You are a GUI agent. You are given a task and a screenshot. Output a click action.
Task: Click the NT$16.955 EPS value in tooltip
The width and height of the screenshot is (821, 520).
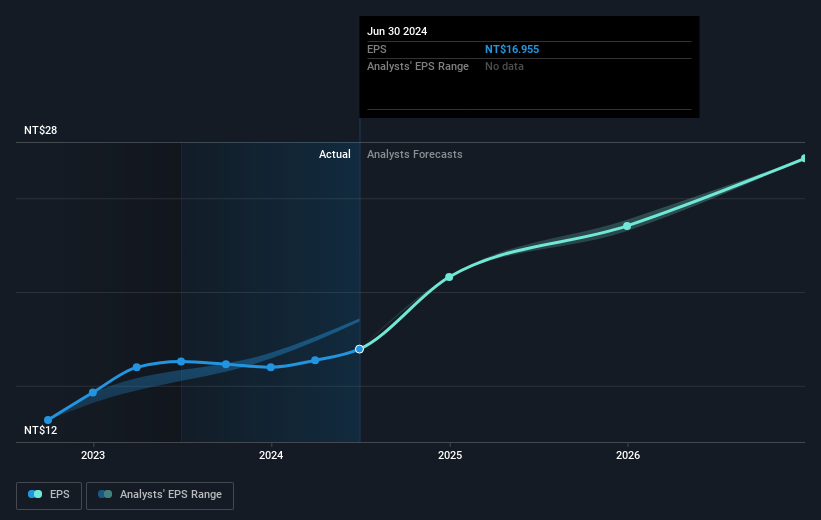[x=512, y=49]
